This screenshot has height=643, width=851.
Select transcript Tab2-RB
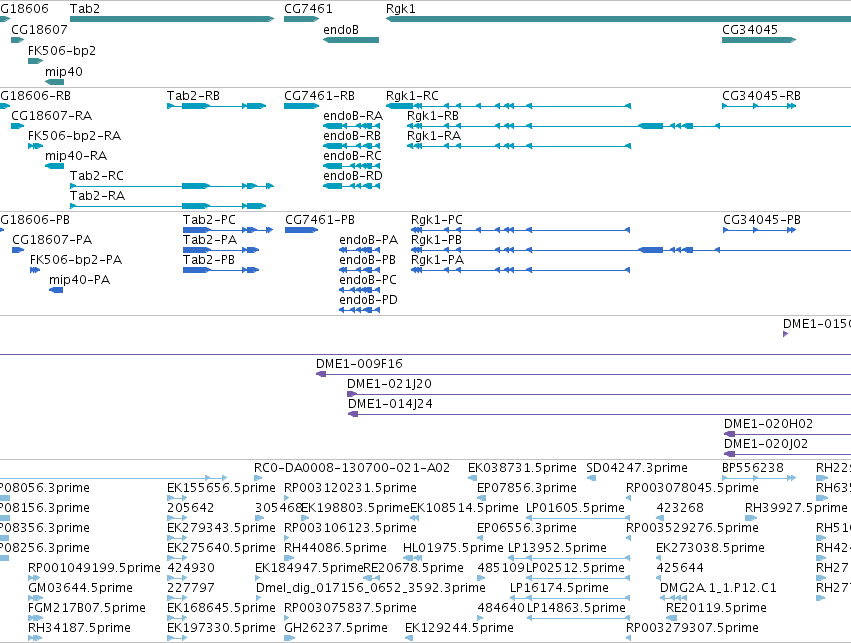(193, 96)
